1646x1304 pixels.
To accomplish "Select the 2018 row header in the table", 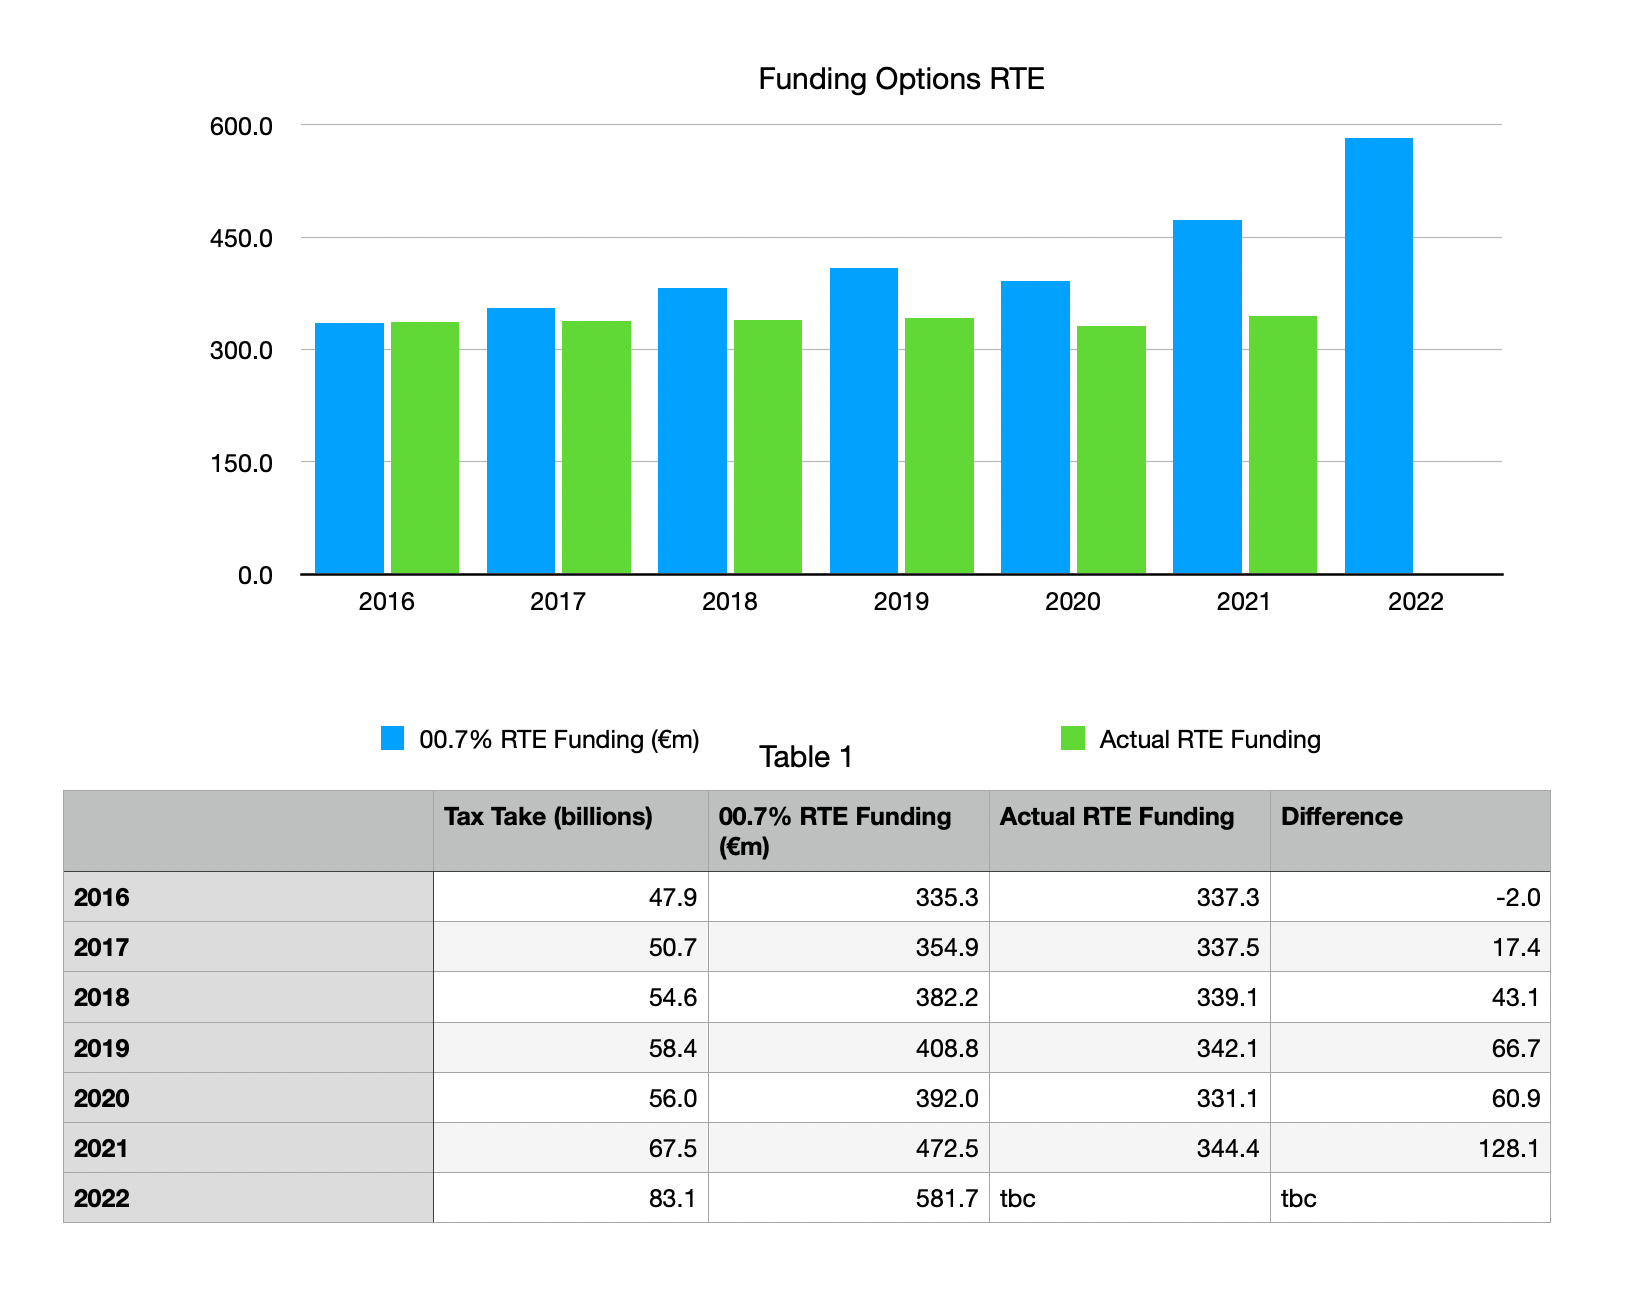I will [x=248, y=997].
